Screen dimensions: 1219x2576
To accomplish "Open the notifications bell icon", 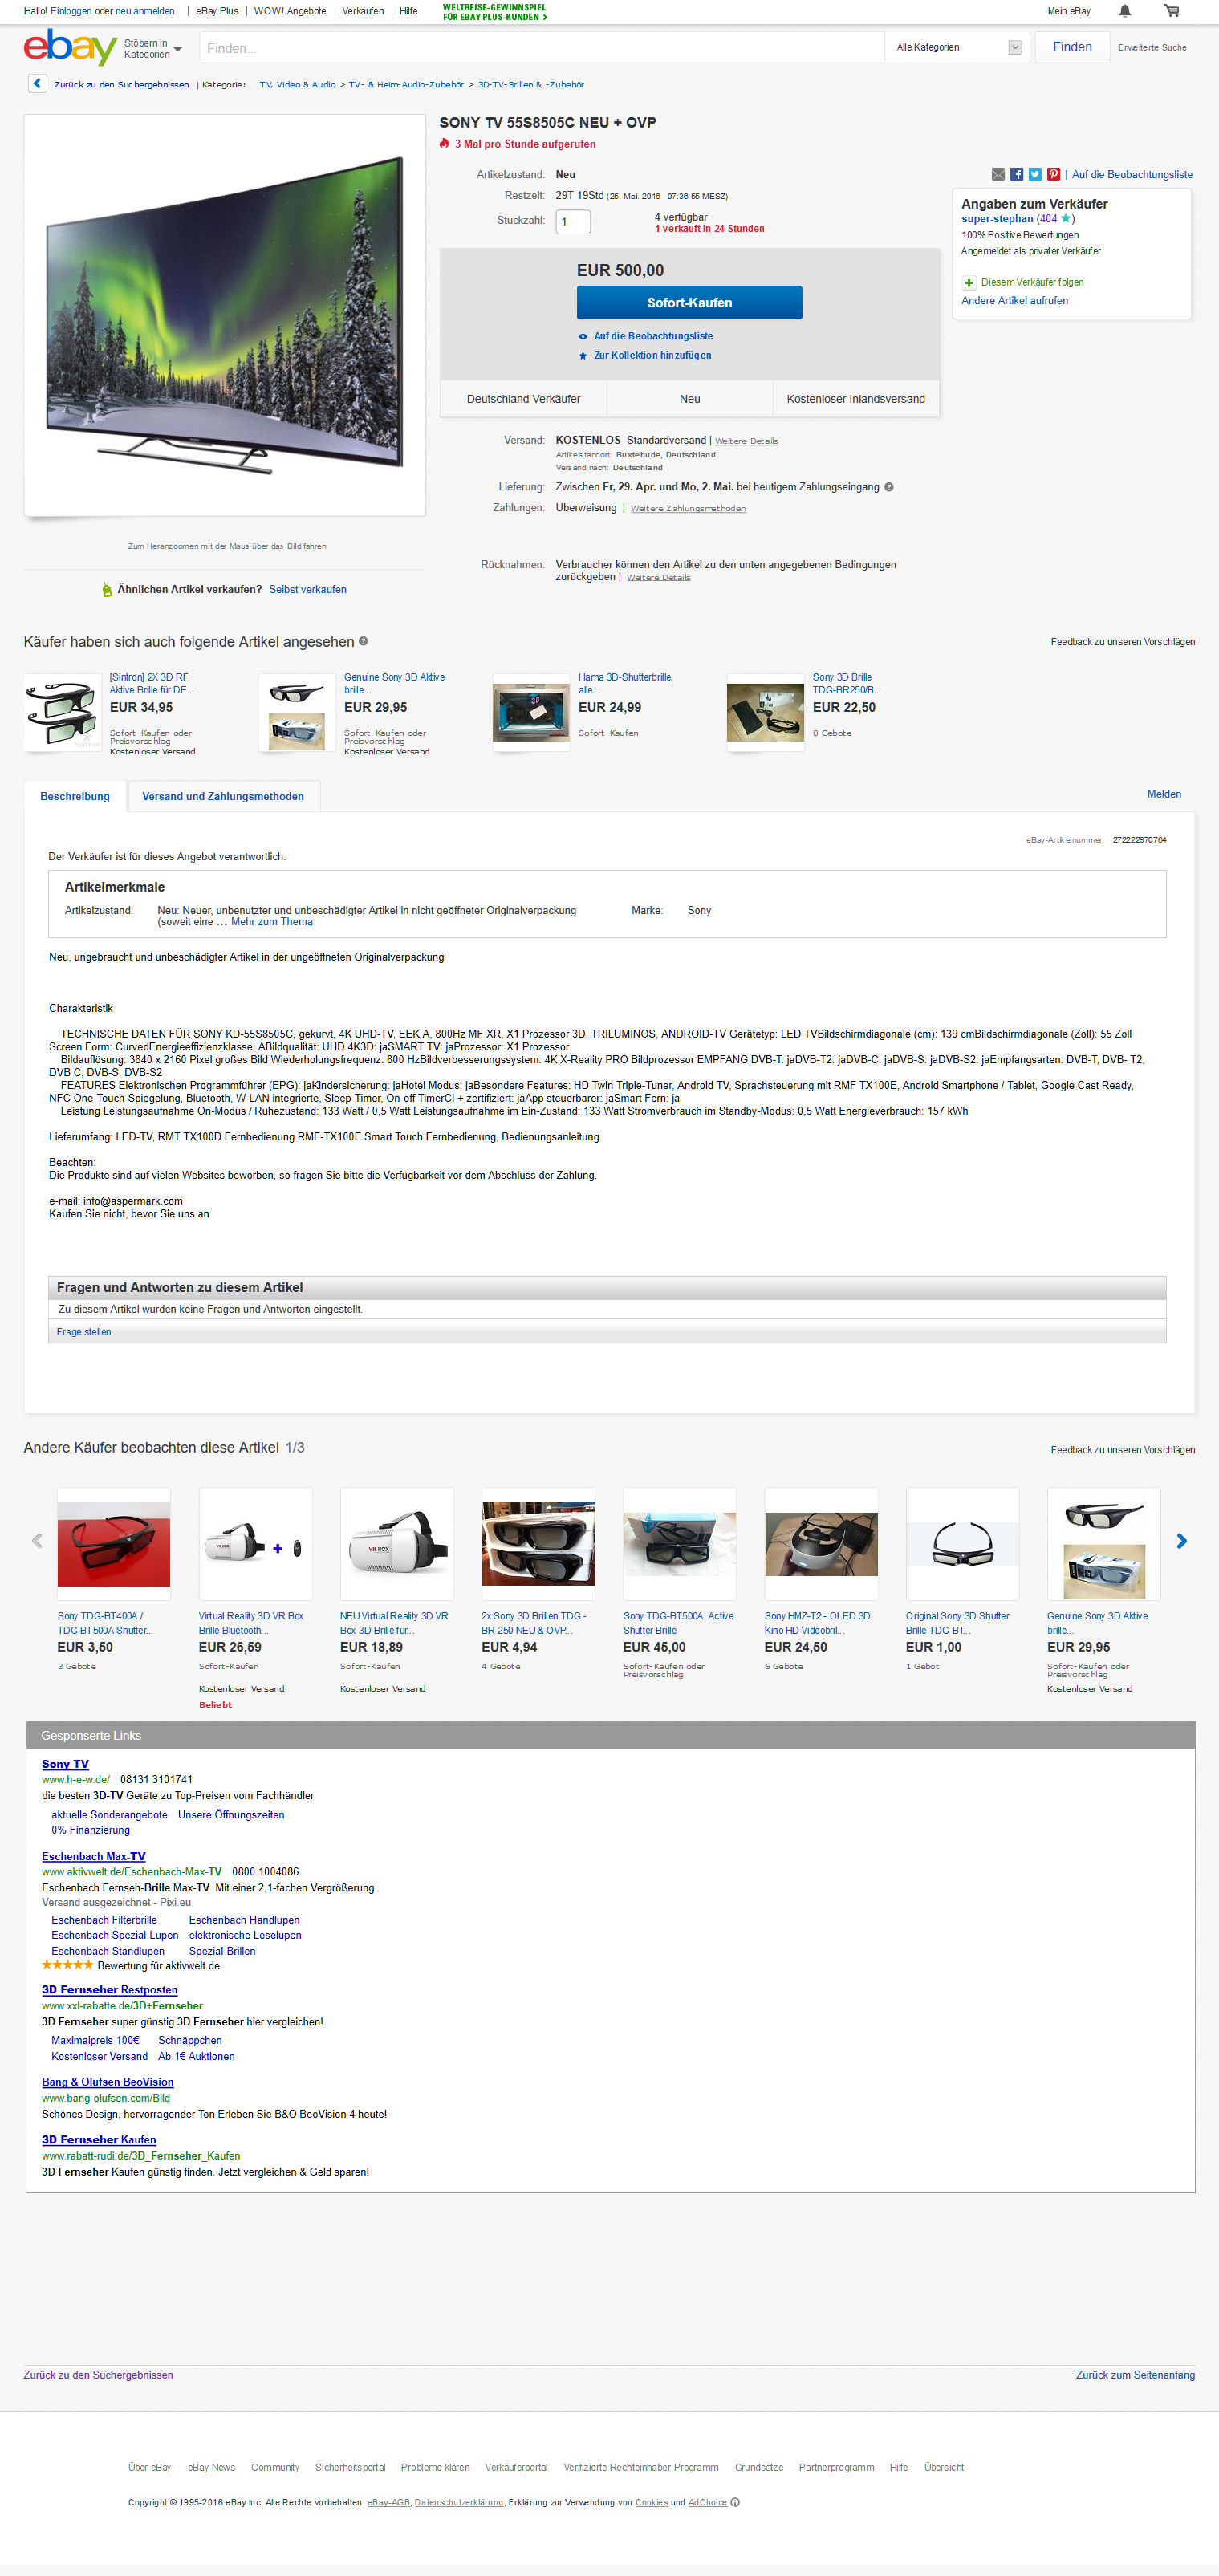I will click(x=1125, y=11).
